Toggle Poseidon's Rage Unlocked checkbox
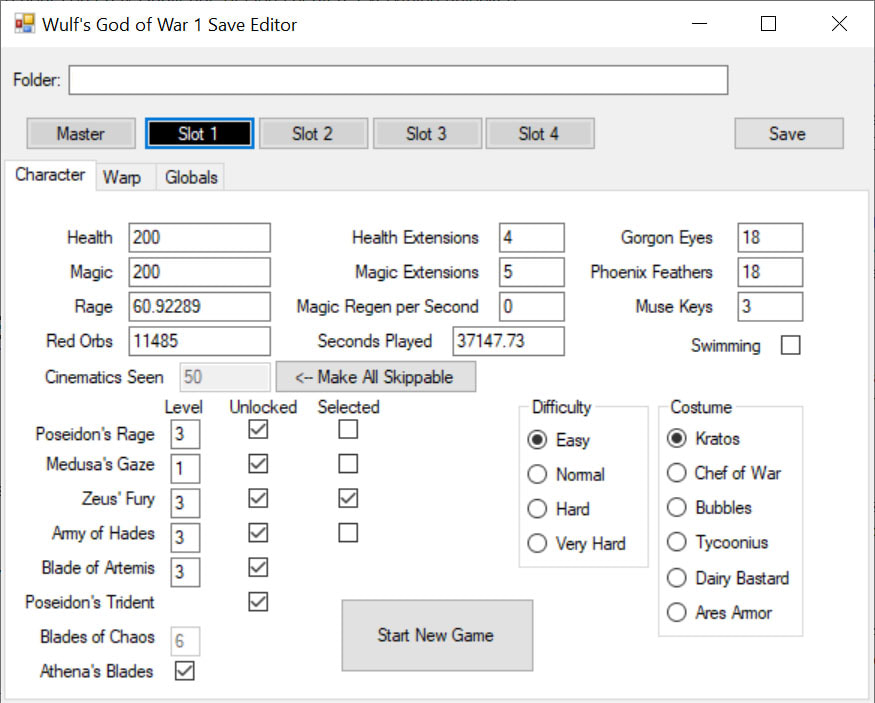875x703 pixels. point(258,429)
